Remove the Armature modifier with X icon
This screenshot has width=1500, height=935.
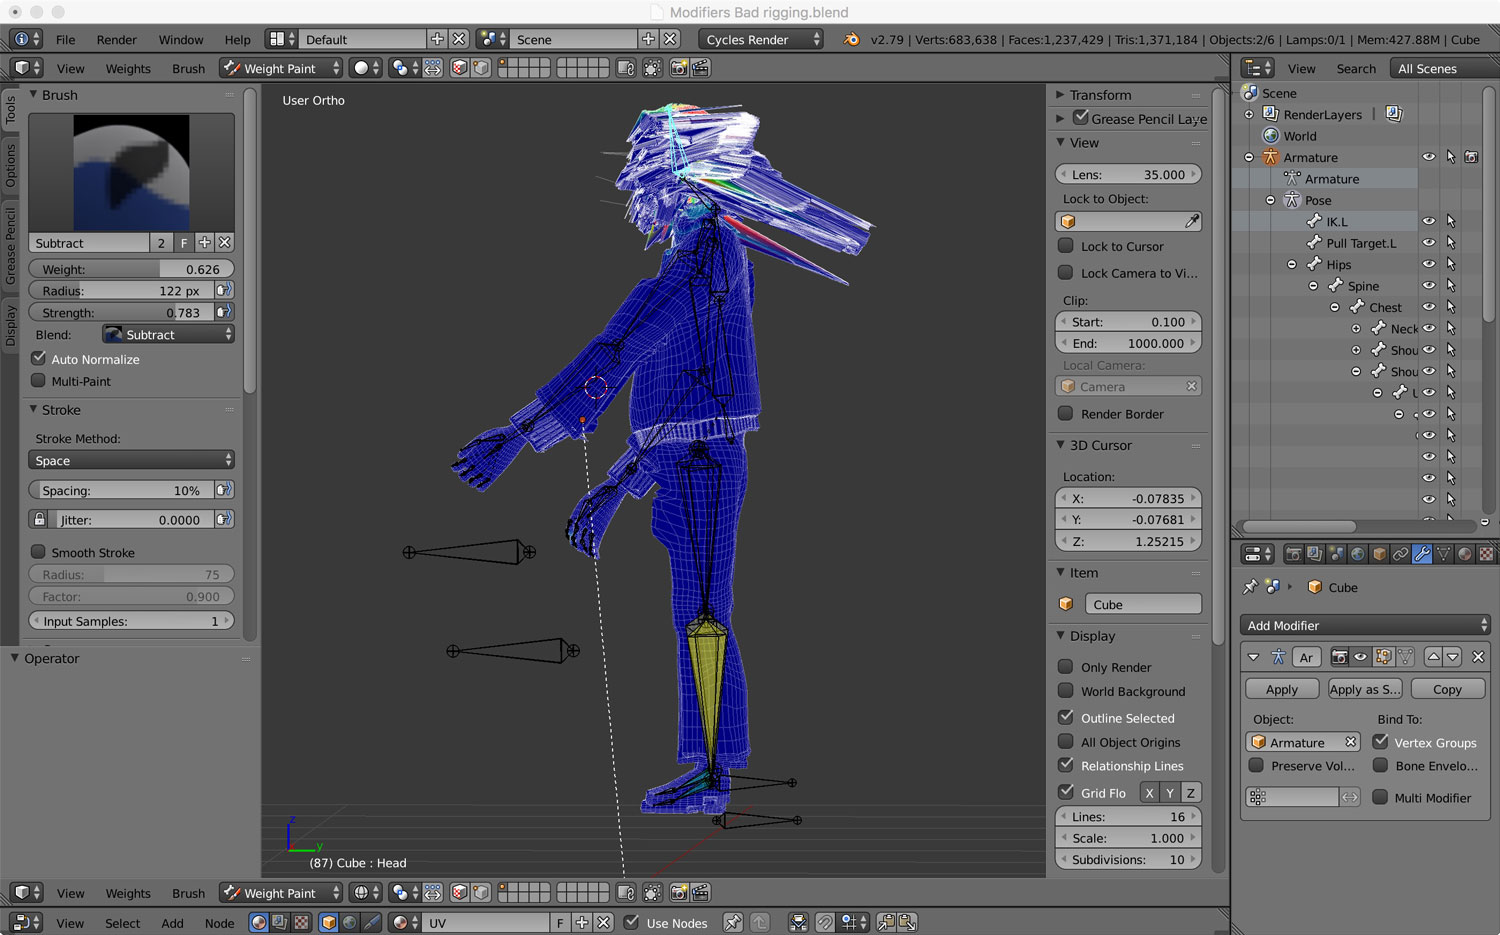pos(1478,657)
